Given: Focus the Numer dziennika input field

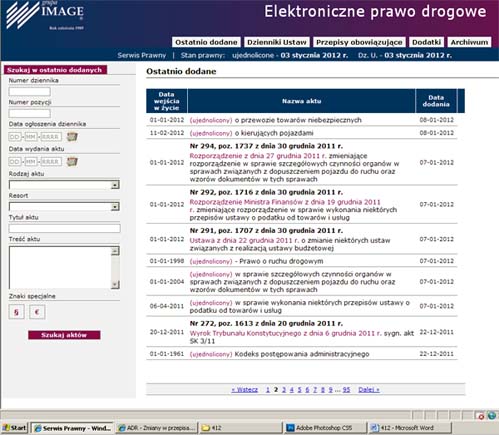Looking at the screenshot, I should 30,92.
